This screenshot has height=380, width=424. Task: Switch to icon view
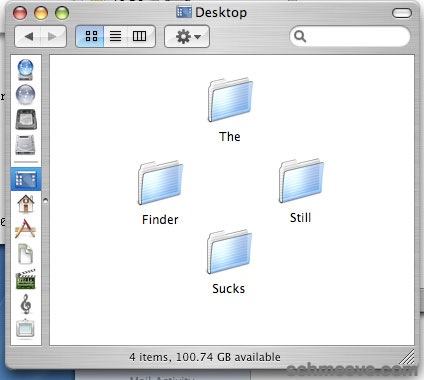[90, 36]
